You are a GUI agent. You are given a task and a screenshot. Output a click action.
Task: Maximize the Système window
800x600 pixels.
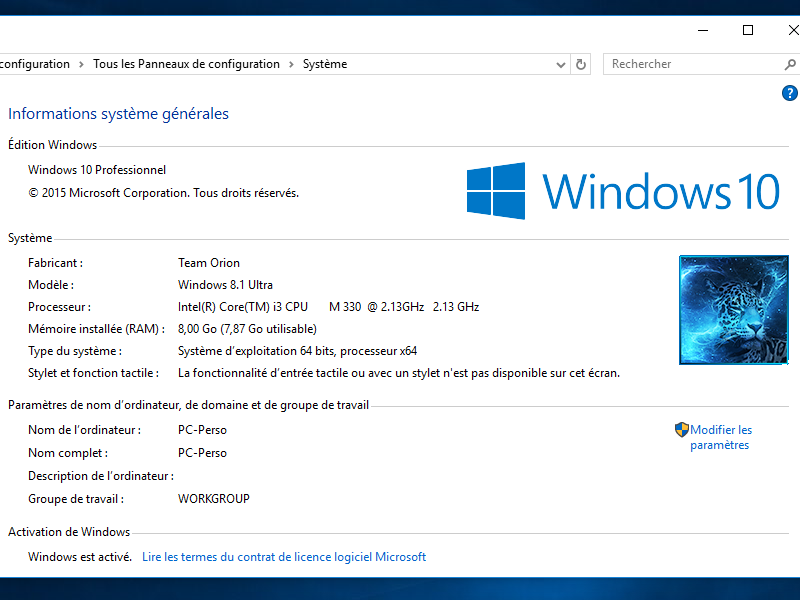pos(747,30)
